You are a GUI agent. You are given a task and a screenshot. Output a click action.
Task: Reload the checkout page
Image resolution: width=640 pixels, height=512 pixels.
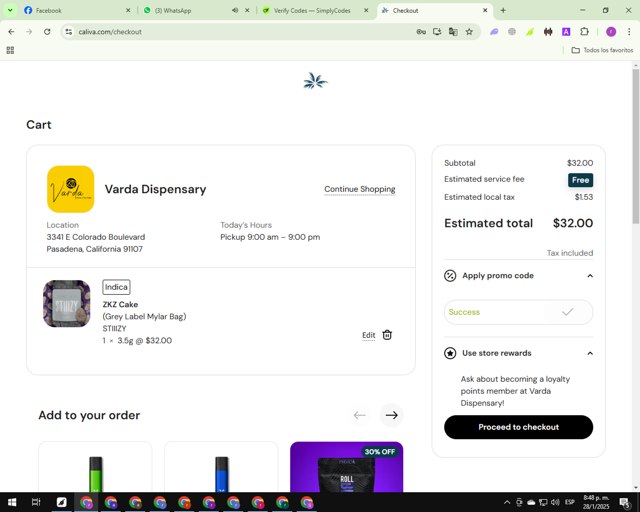click(47, 31)
